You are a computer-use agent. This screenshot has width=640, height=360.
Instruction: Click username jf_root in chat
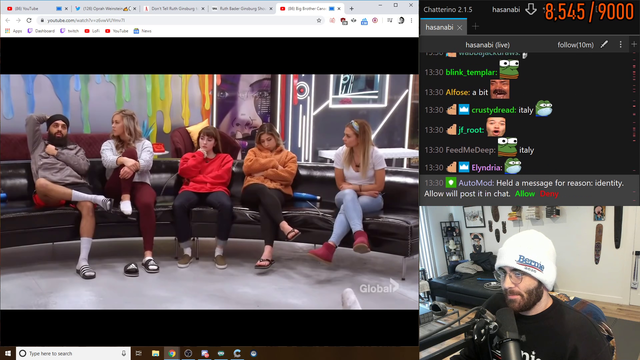click(471, 130)
